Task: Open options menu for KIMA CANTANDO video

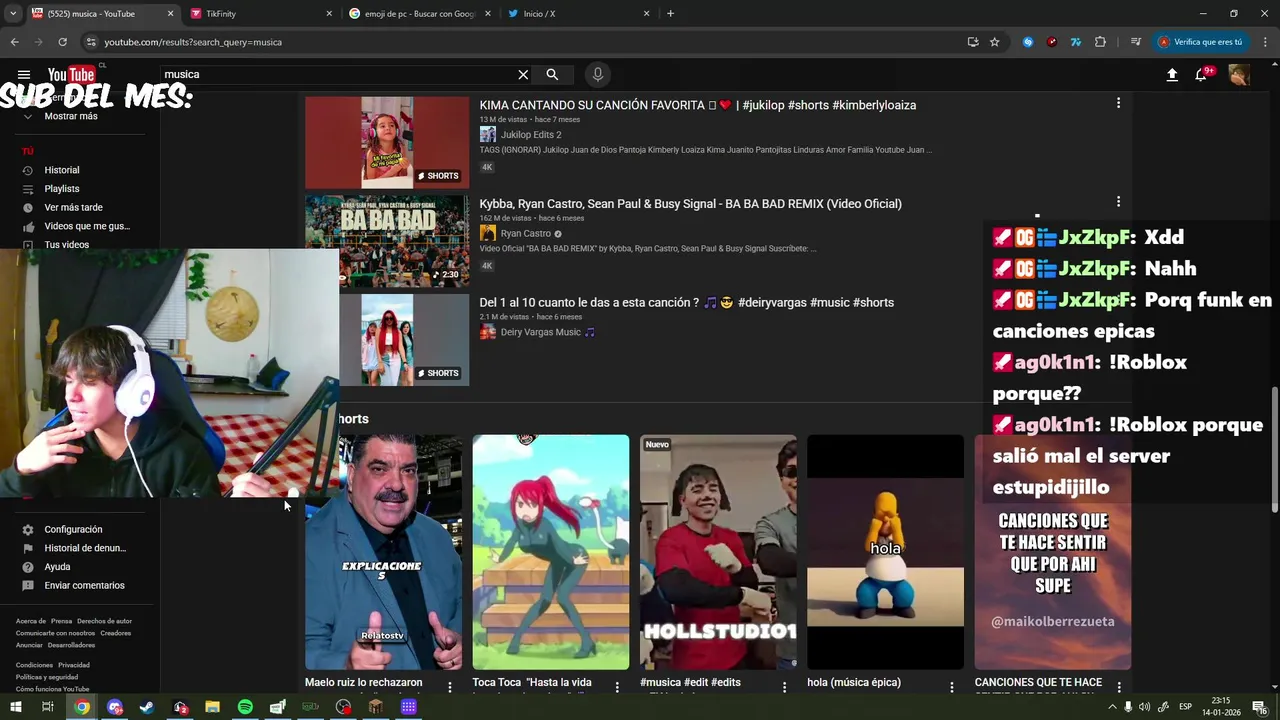Action: click(x=1118, y=103)
